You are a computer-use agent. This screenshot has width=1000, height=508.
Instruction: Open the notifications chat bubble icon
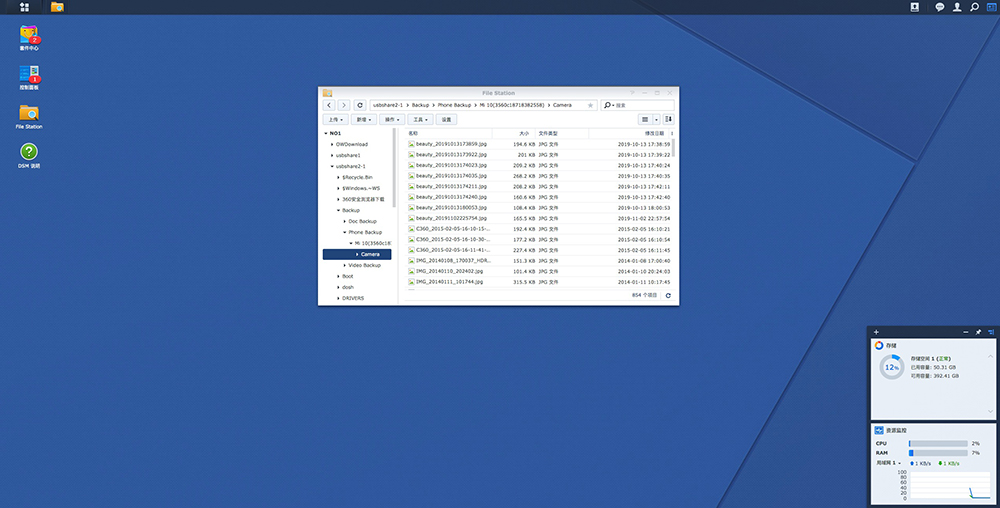(939, 7)
